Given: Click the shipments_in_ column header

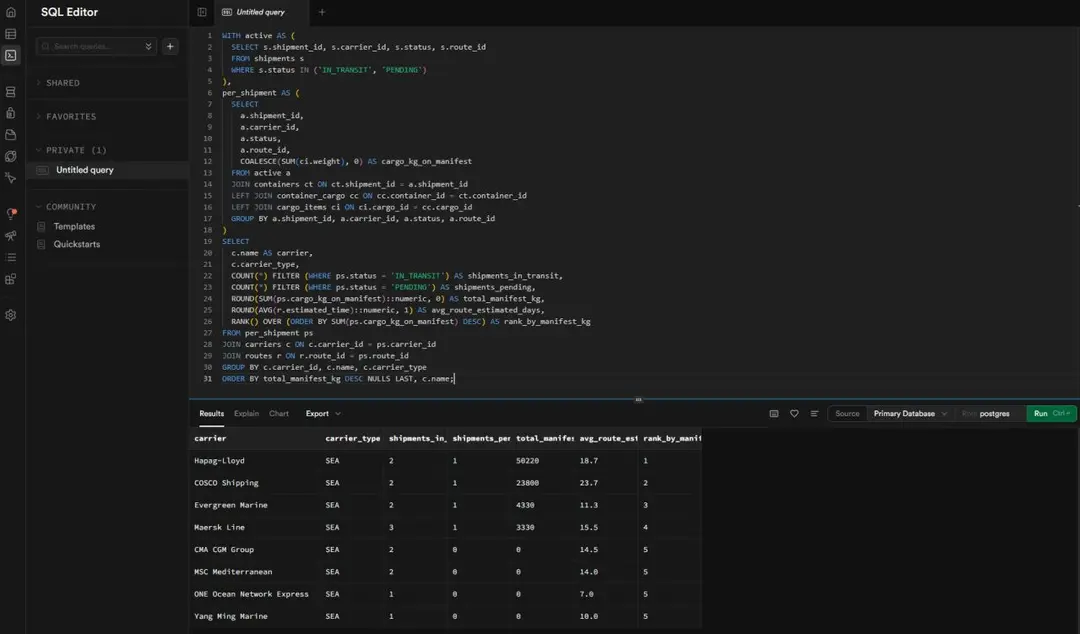Looking at the screenshot, I should point(415,438).
